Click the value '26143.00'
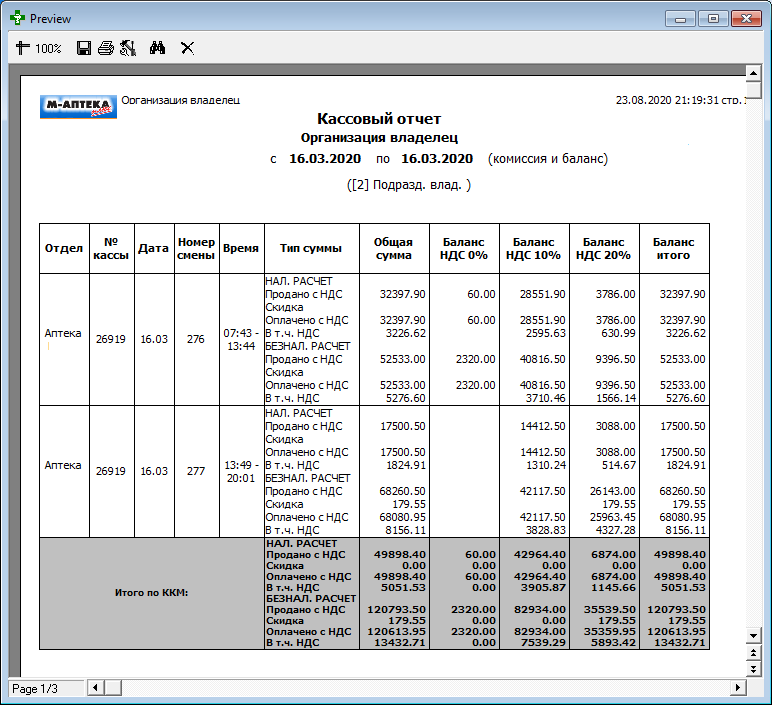Viewport: 772px width, 705px height. [613, 491]
